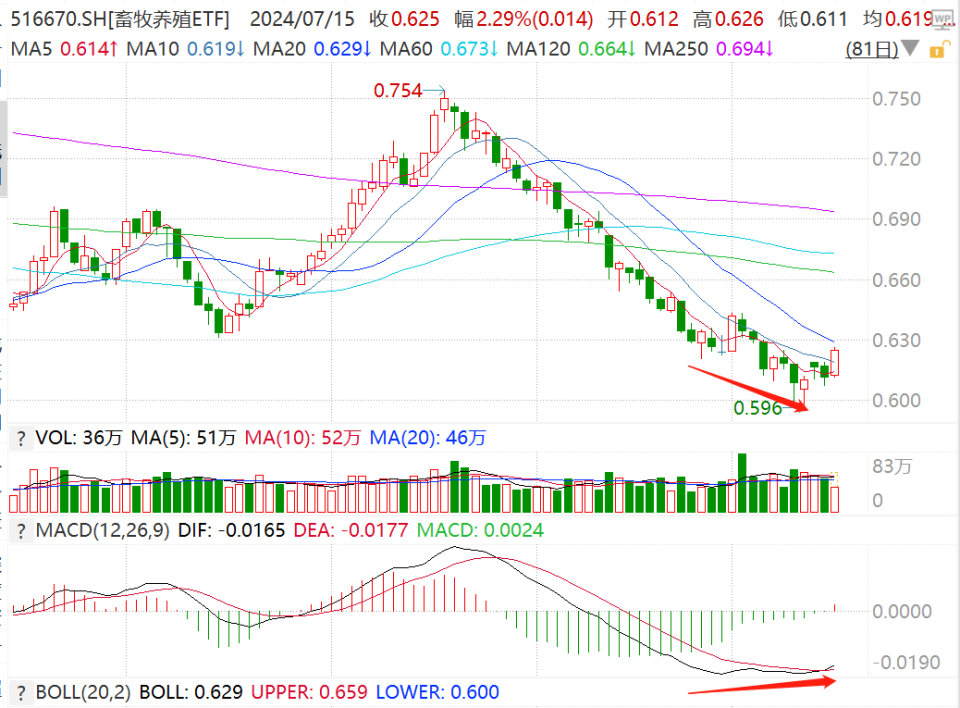Select the 516670.SH[畜牧养殖ETF] title
This screenshot has height=708, width=960.
click(120, 20)
